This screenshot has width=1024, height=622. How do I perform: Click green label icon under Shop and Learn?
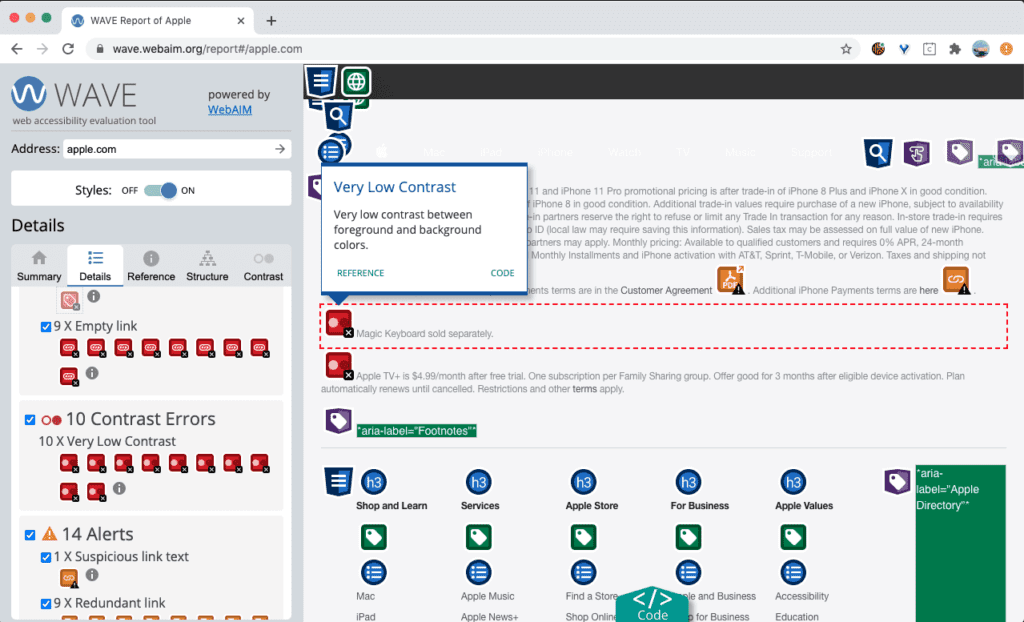pos(374,538)
